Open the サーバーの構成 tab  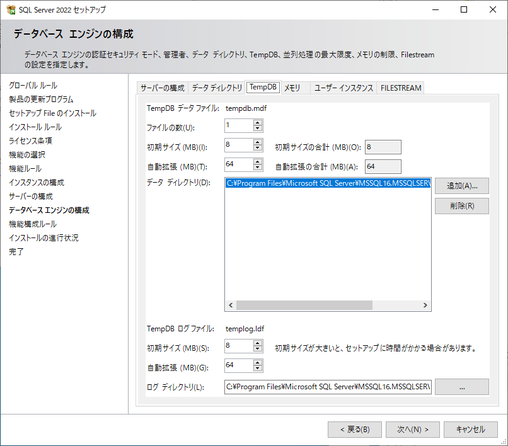[162, 88]
